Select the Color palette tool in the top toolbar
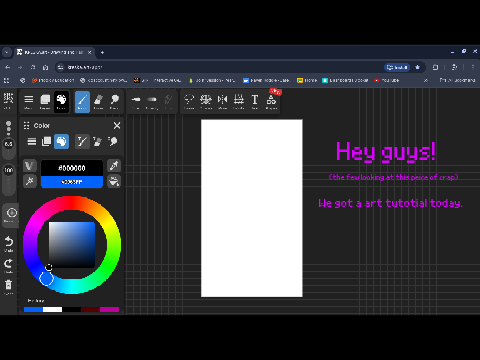The height and width of the screenshot is (360, 480). (61, 101)
